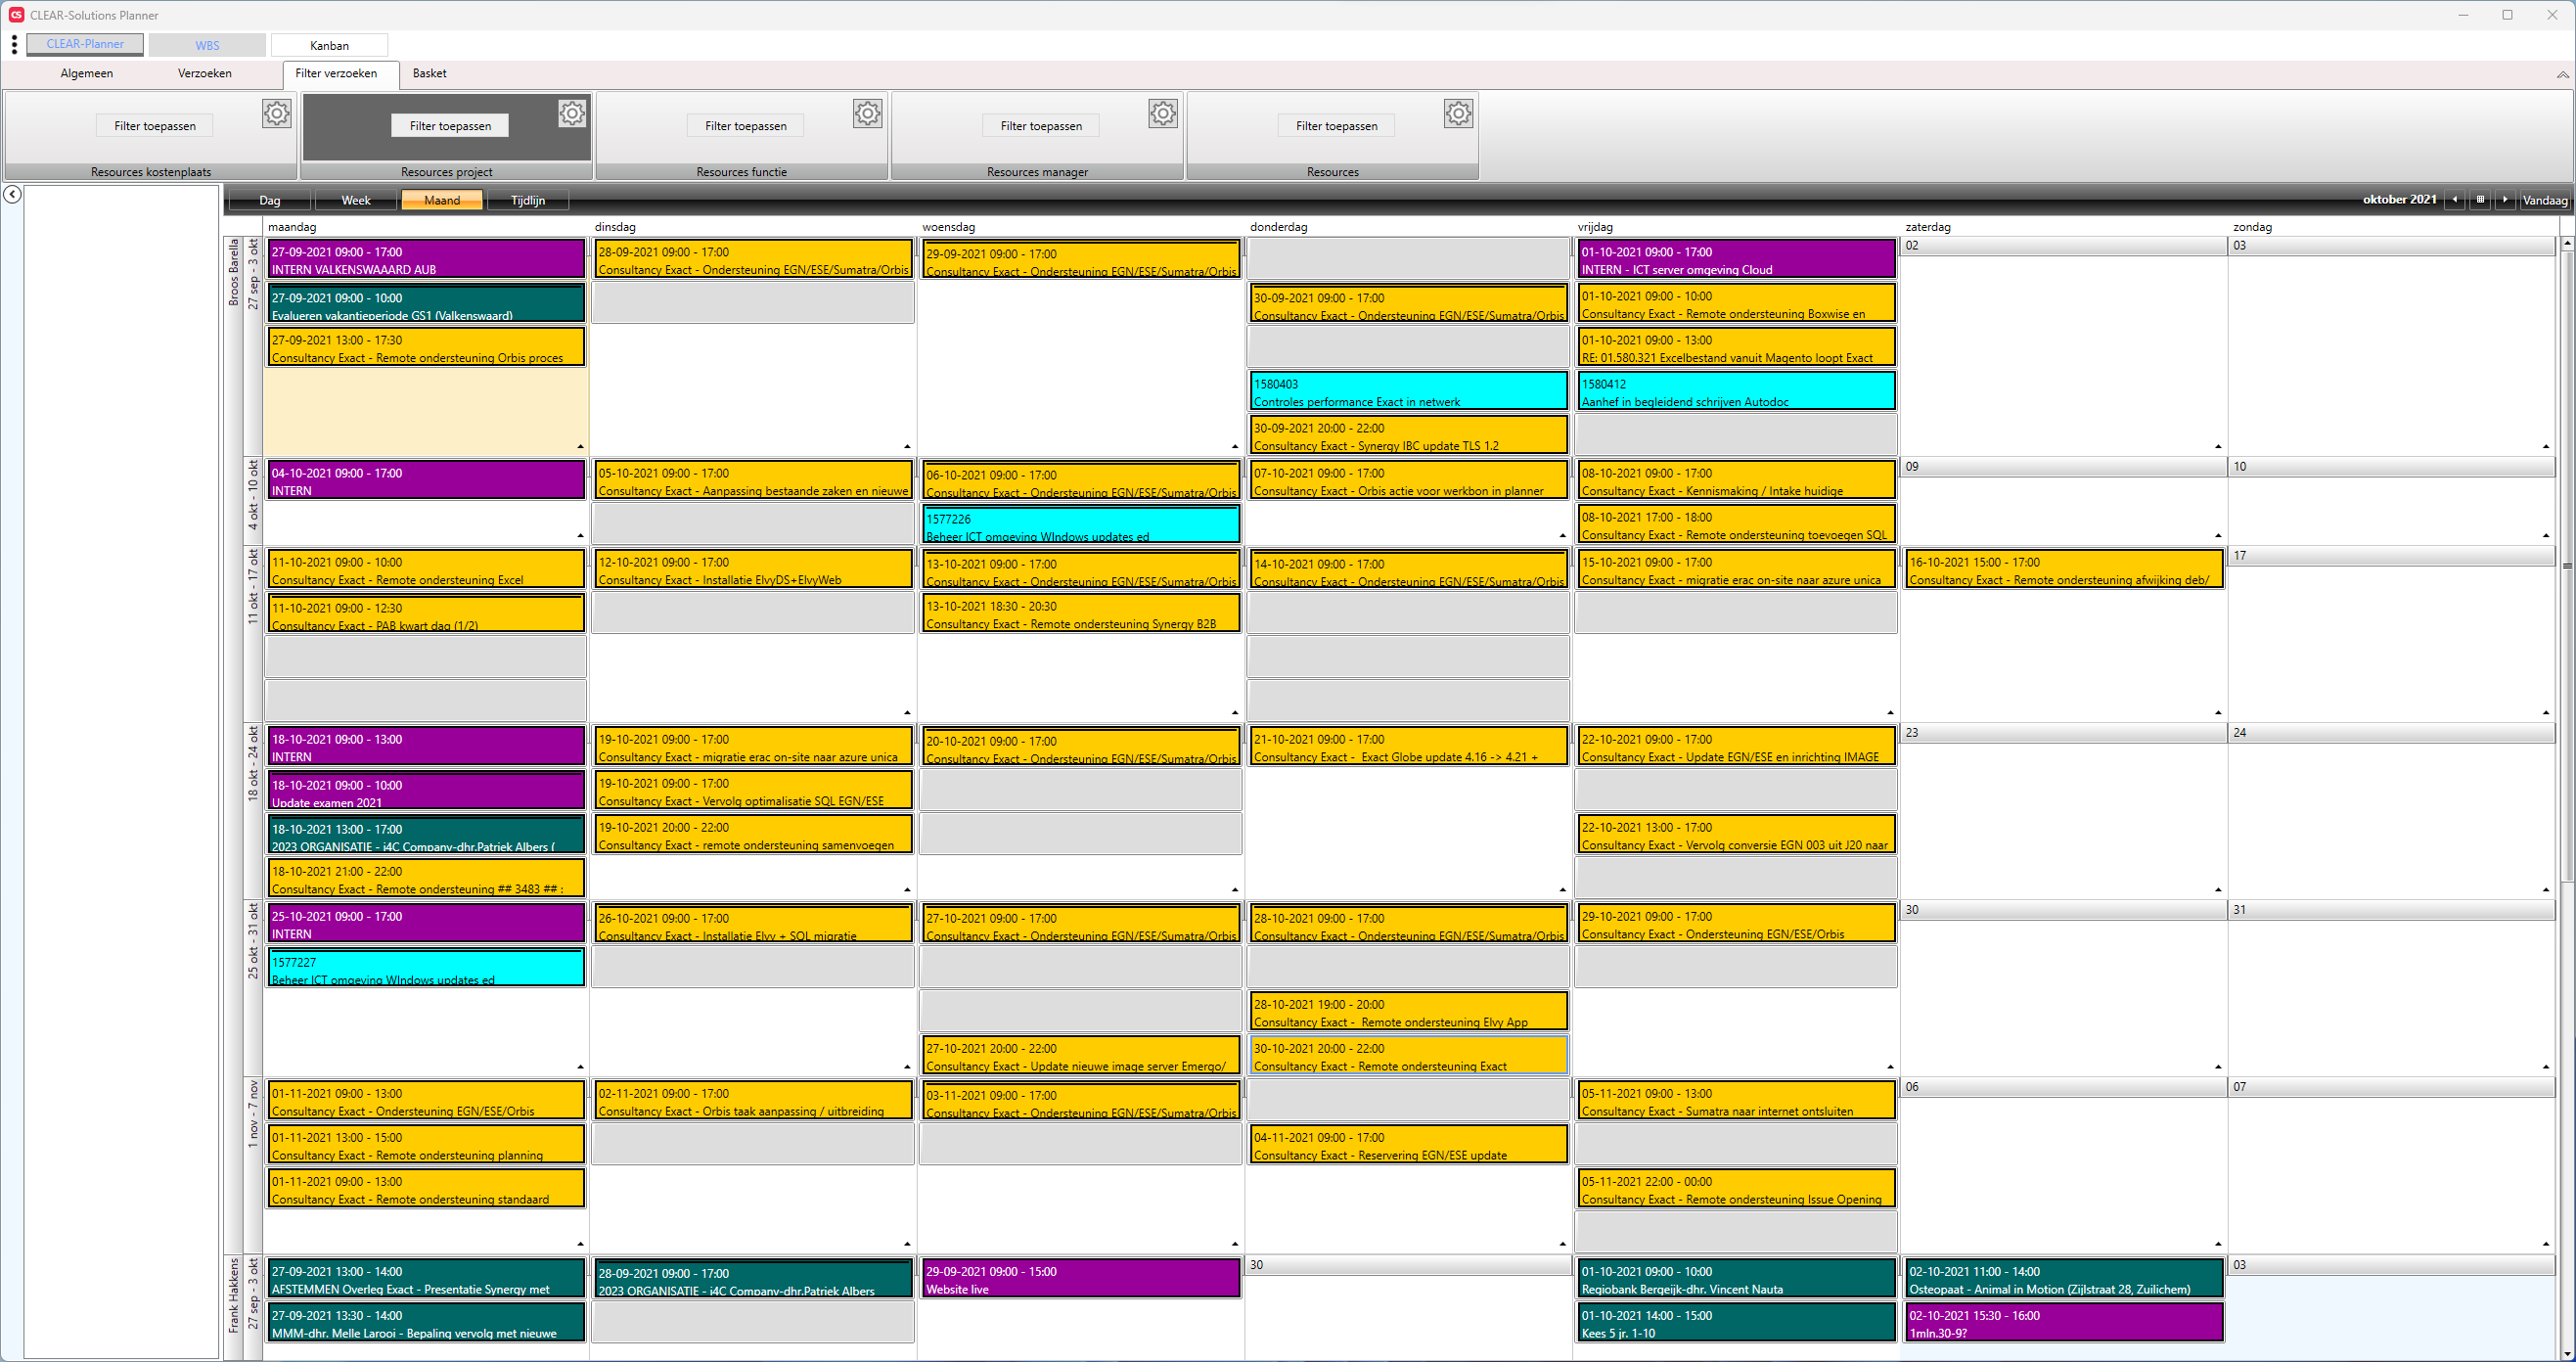Click the calendar vertical scrollbar up arrow
The height and width of the screenshot is (1362, 2576).
pos(2566,244)
